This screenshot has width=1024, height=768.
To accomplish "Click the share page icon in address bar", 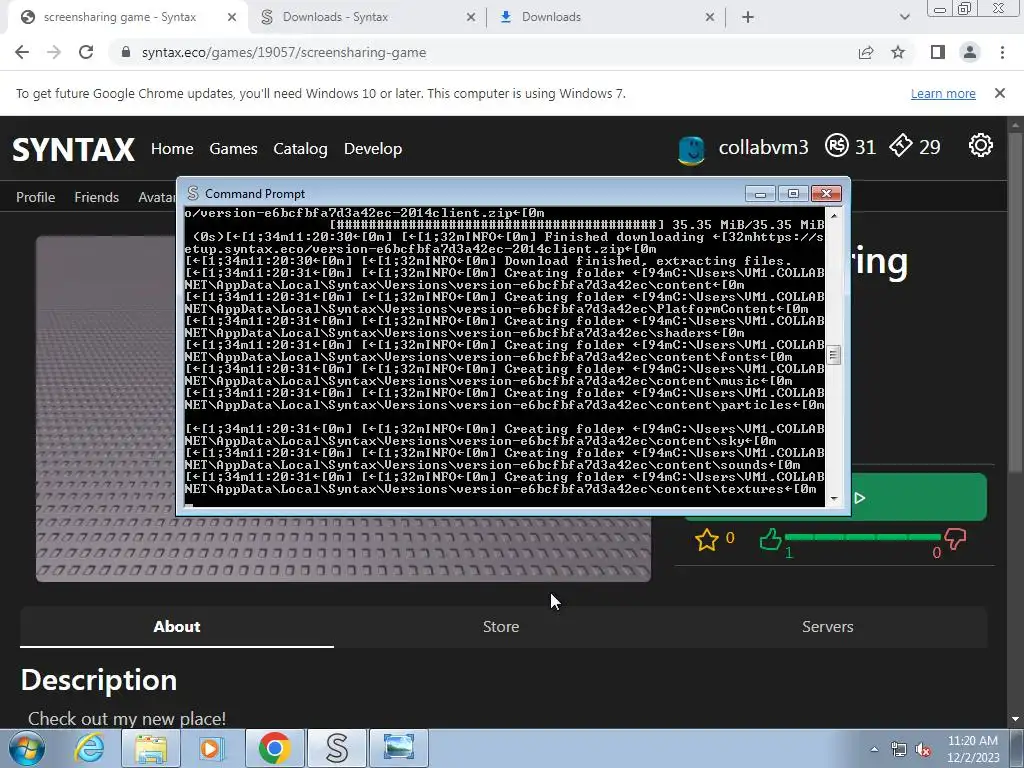I will [866, 52].
